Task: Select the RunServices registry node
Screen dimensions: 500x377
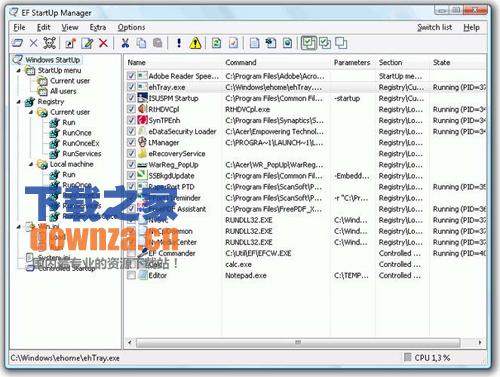Action: pyautogui.click(x=82, y=153)
